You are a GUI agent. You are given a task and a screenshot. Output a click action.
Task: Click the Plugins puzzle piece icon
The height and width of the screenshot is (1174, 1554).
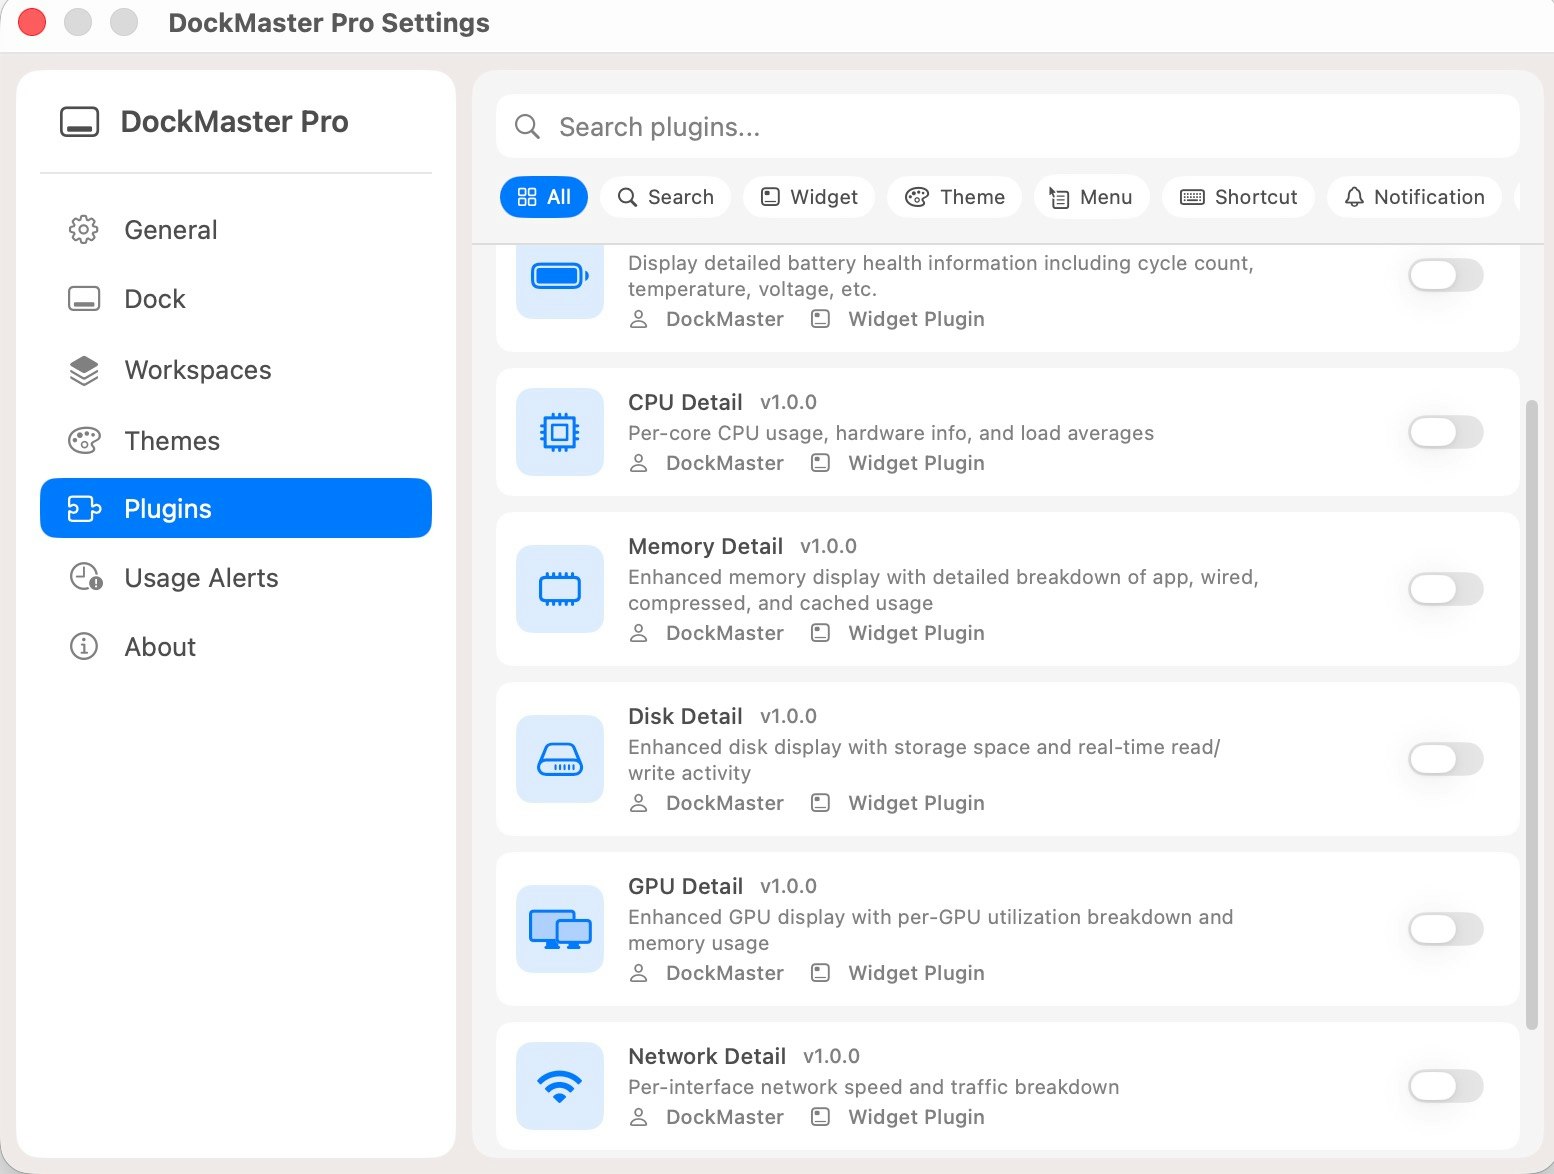(x=84, y=509)
